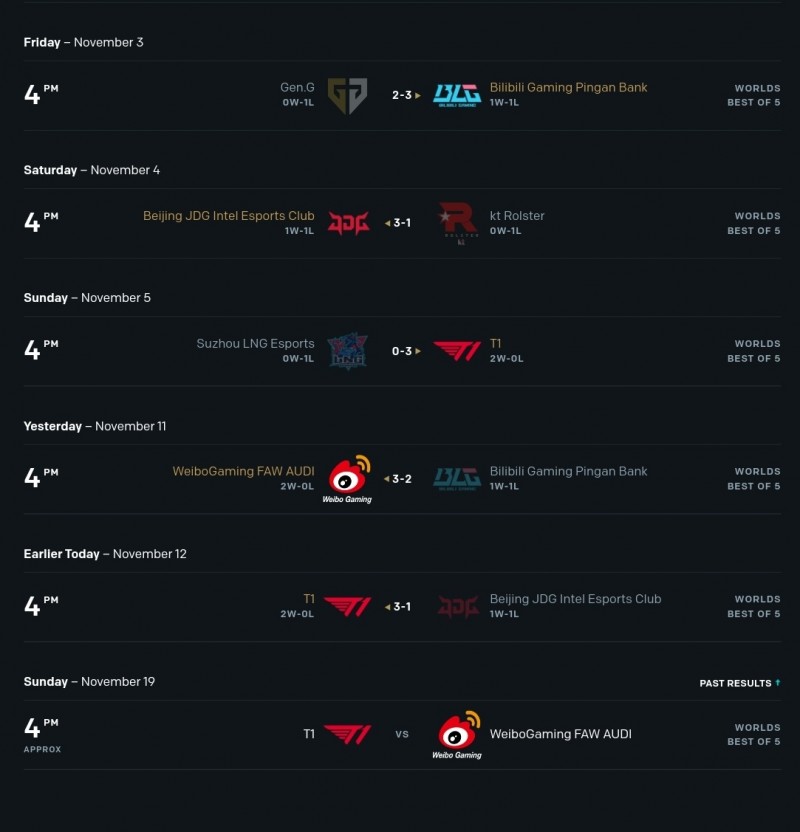Open the kt Rolster team name link
This screenshot has height=832, width=800.
517,216
